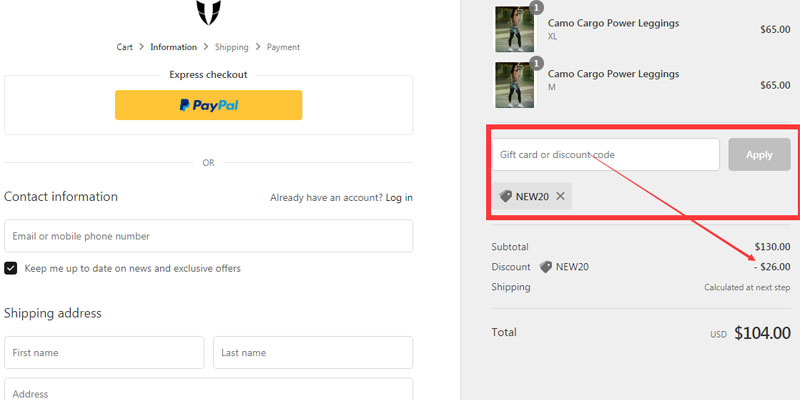Toggle the news and exclusive offers checkbox
Image resolution: width=800 pixels, height=400 pixels.
(11, 268)
